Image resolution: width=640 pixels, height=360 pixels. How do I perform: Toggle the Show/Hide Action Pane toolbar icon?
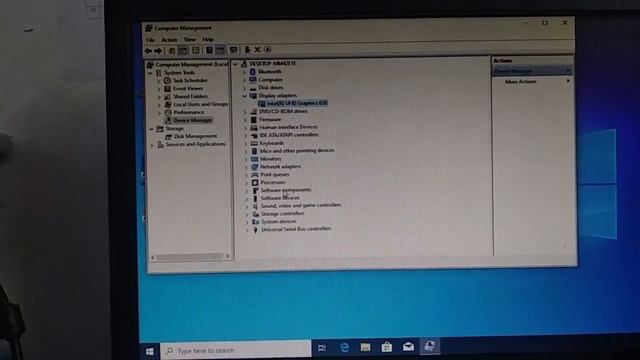(x=220, y=50)
